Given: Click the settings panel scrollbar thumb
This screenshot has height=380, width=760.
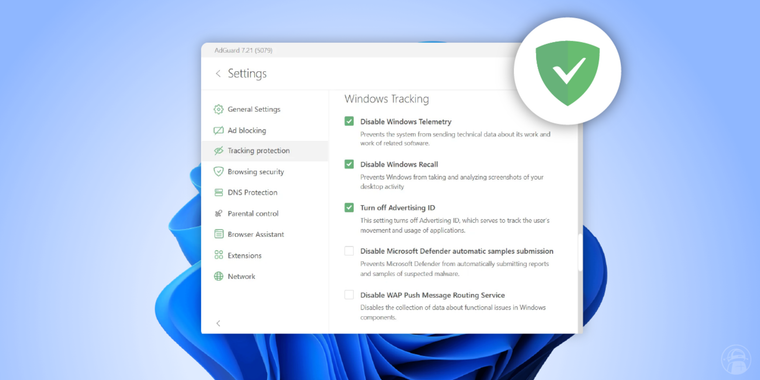Looking at the screenshot, I should (x=580, y=252).
